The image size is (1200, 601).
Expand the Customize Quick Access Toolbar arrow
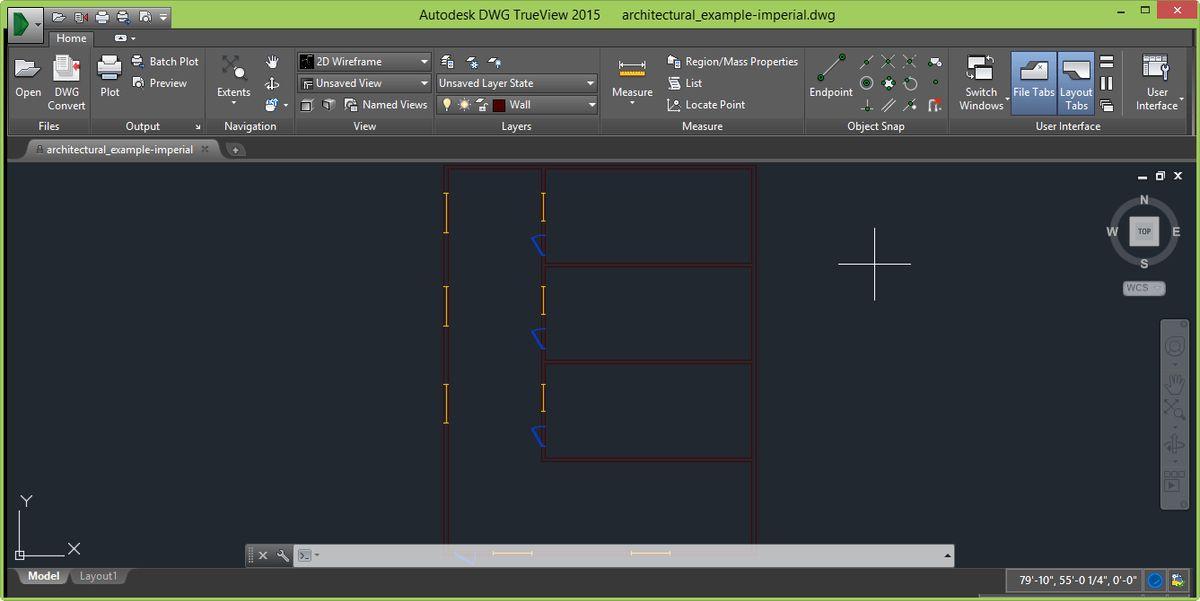164,17
